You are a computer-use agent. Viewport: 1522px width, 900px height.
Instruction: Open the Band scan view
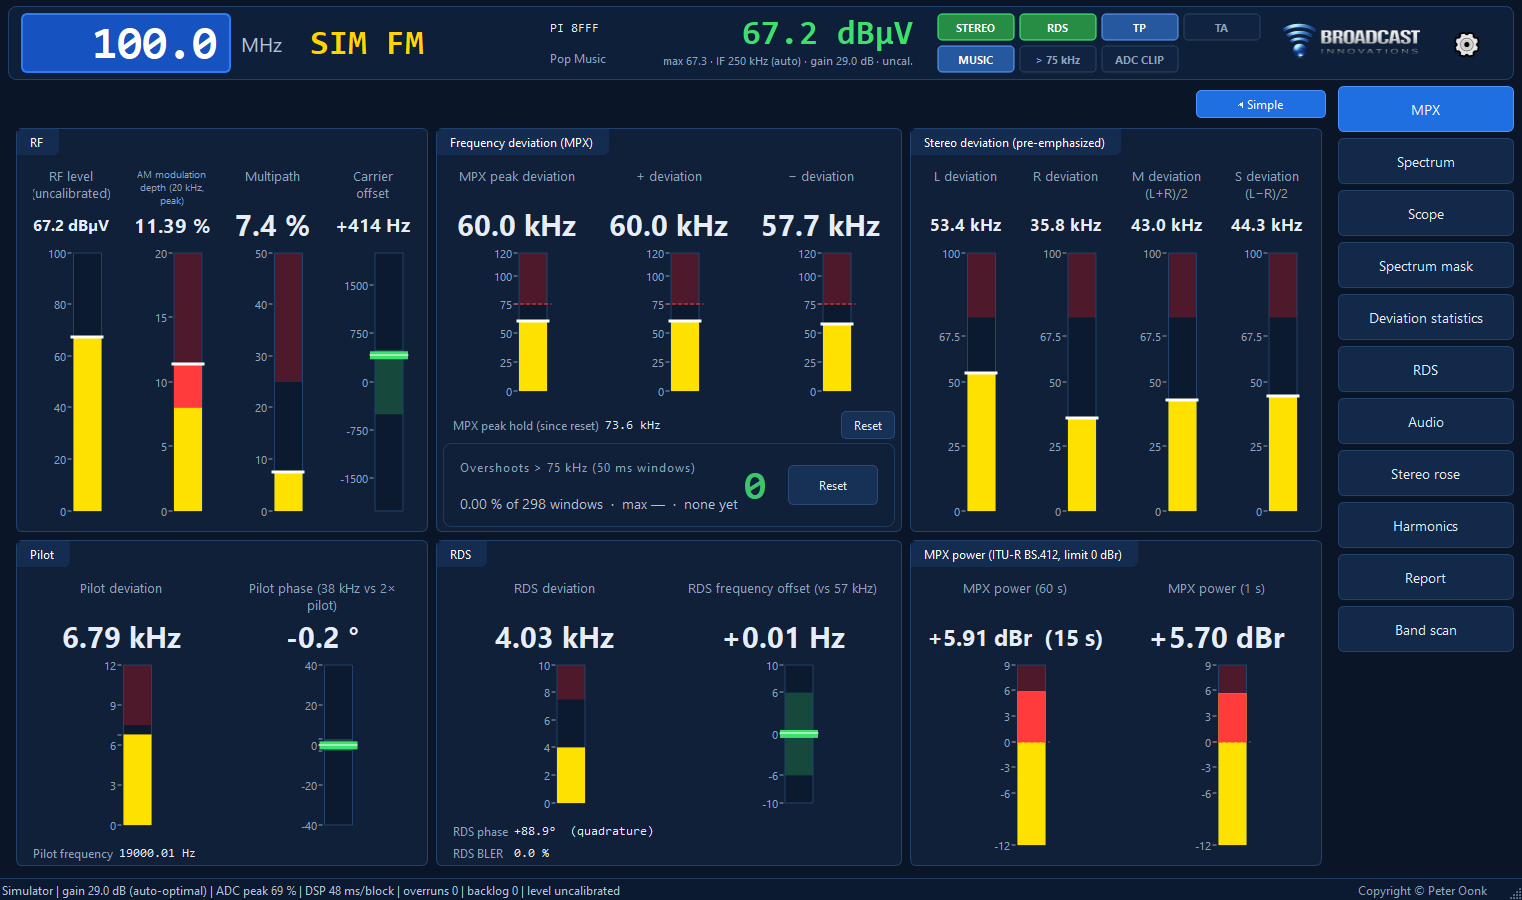pyautogui.click(x=1425, y=629)
